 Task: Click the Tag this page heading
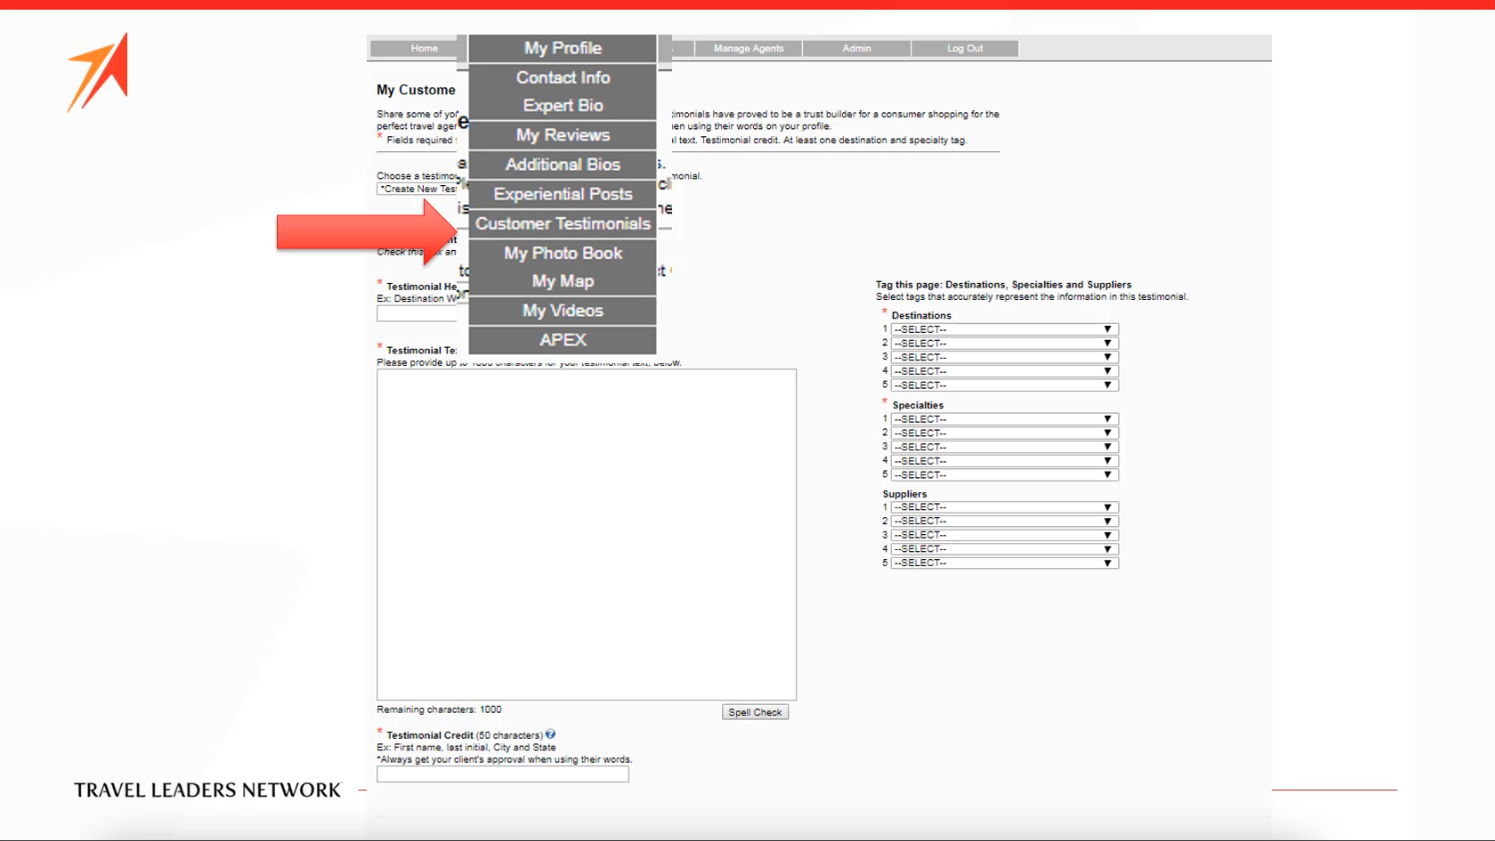[x=1003, y=285]
